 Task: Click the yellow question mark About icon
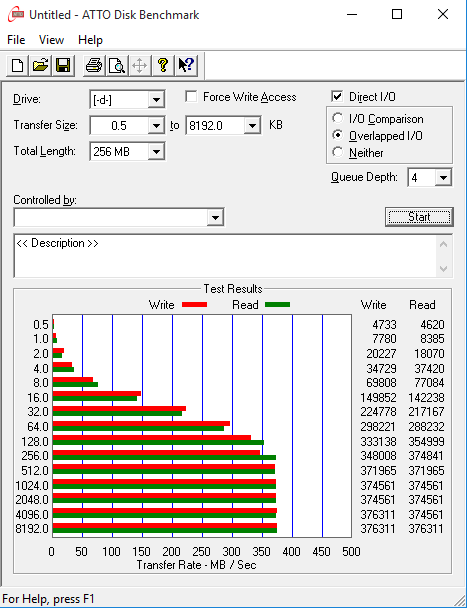163,65
